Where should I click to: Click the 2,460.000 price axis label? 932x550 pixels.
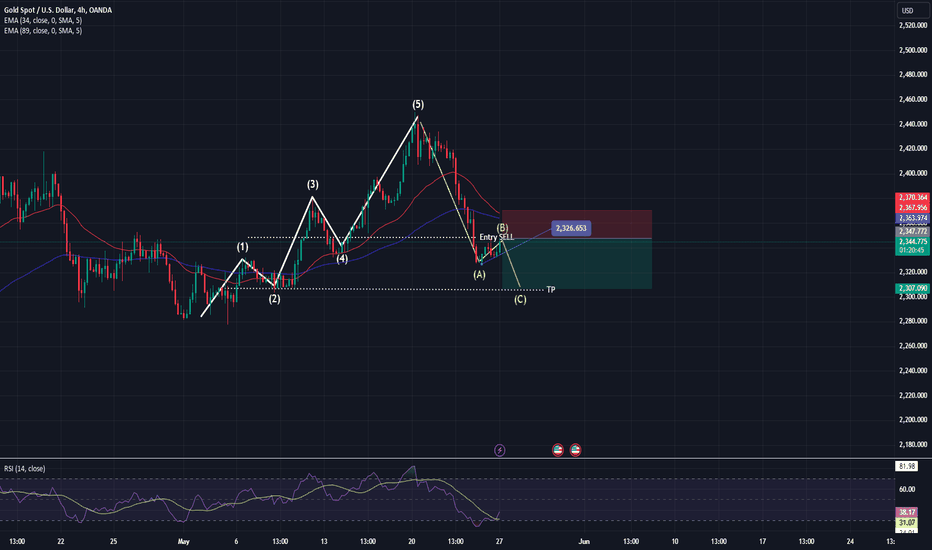click(x=913, y=99)
